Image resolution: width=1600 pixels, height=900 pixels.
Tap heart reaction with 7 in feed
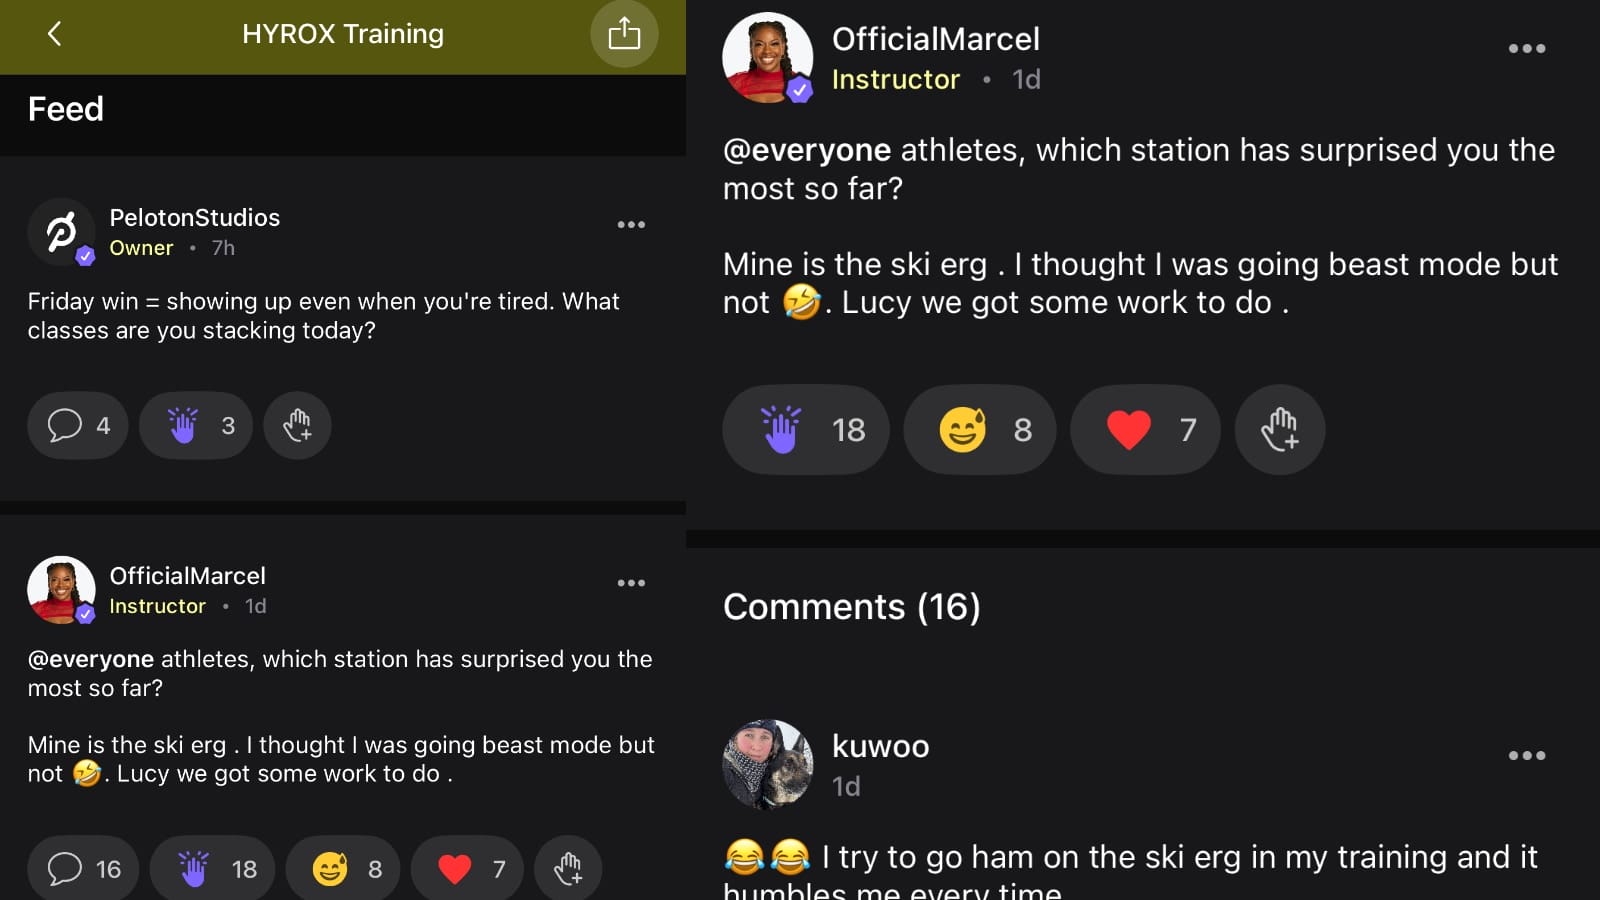[x=467, y=869]
